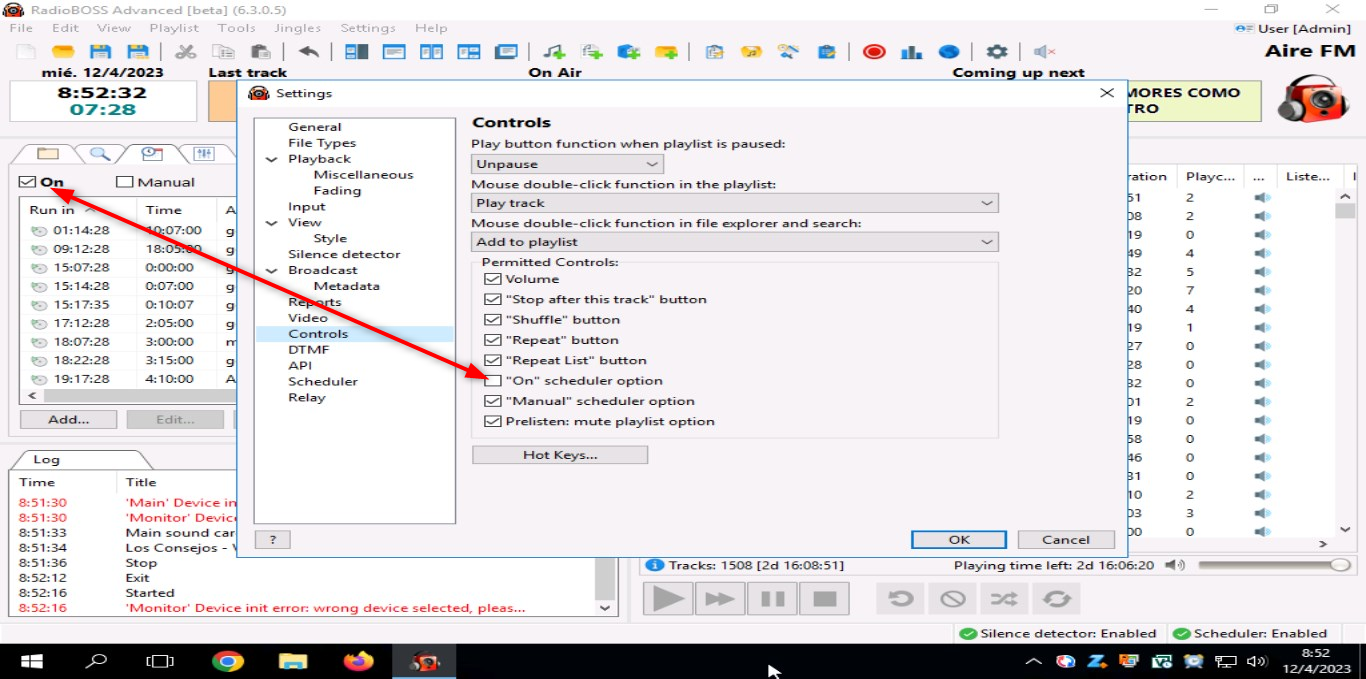
Task: Open the Jingles menu
Action: (x=295, y=28)
